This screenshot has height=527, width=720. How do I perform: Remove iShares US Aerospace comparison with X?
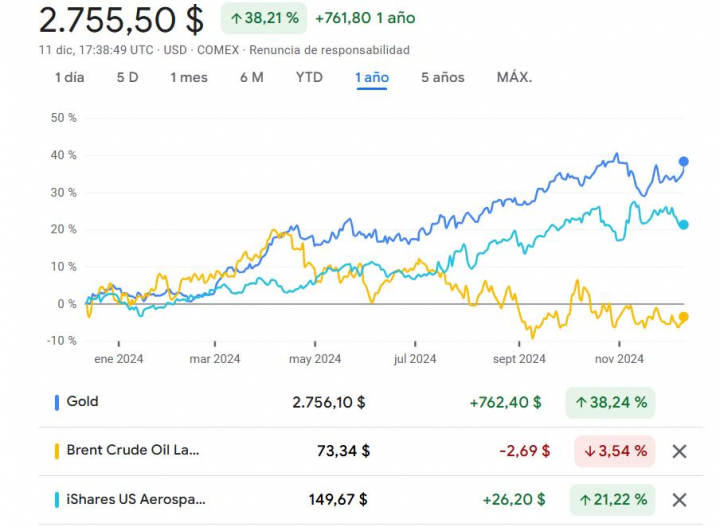[x=679, y=500]
